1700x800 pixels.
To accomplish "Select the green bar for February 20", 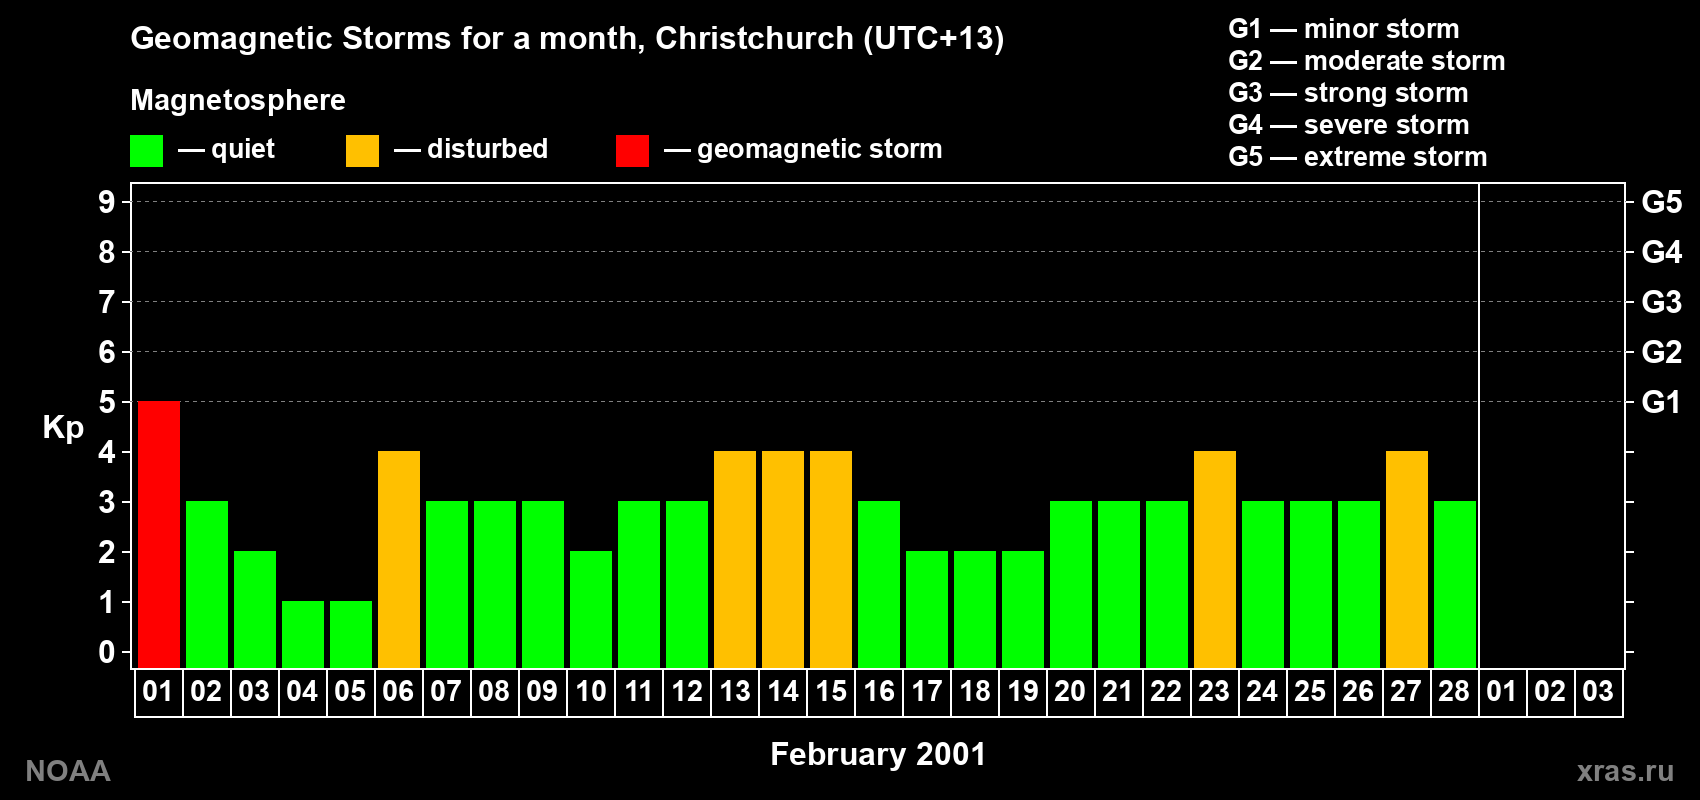I will coord(1071,585).
